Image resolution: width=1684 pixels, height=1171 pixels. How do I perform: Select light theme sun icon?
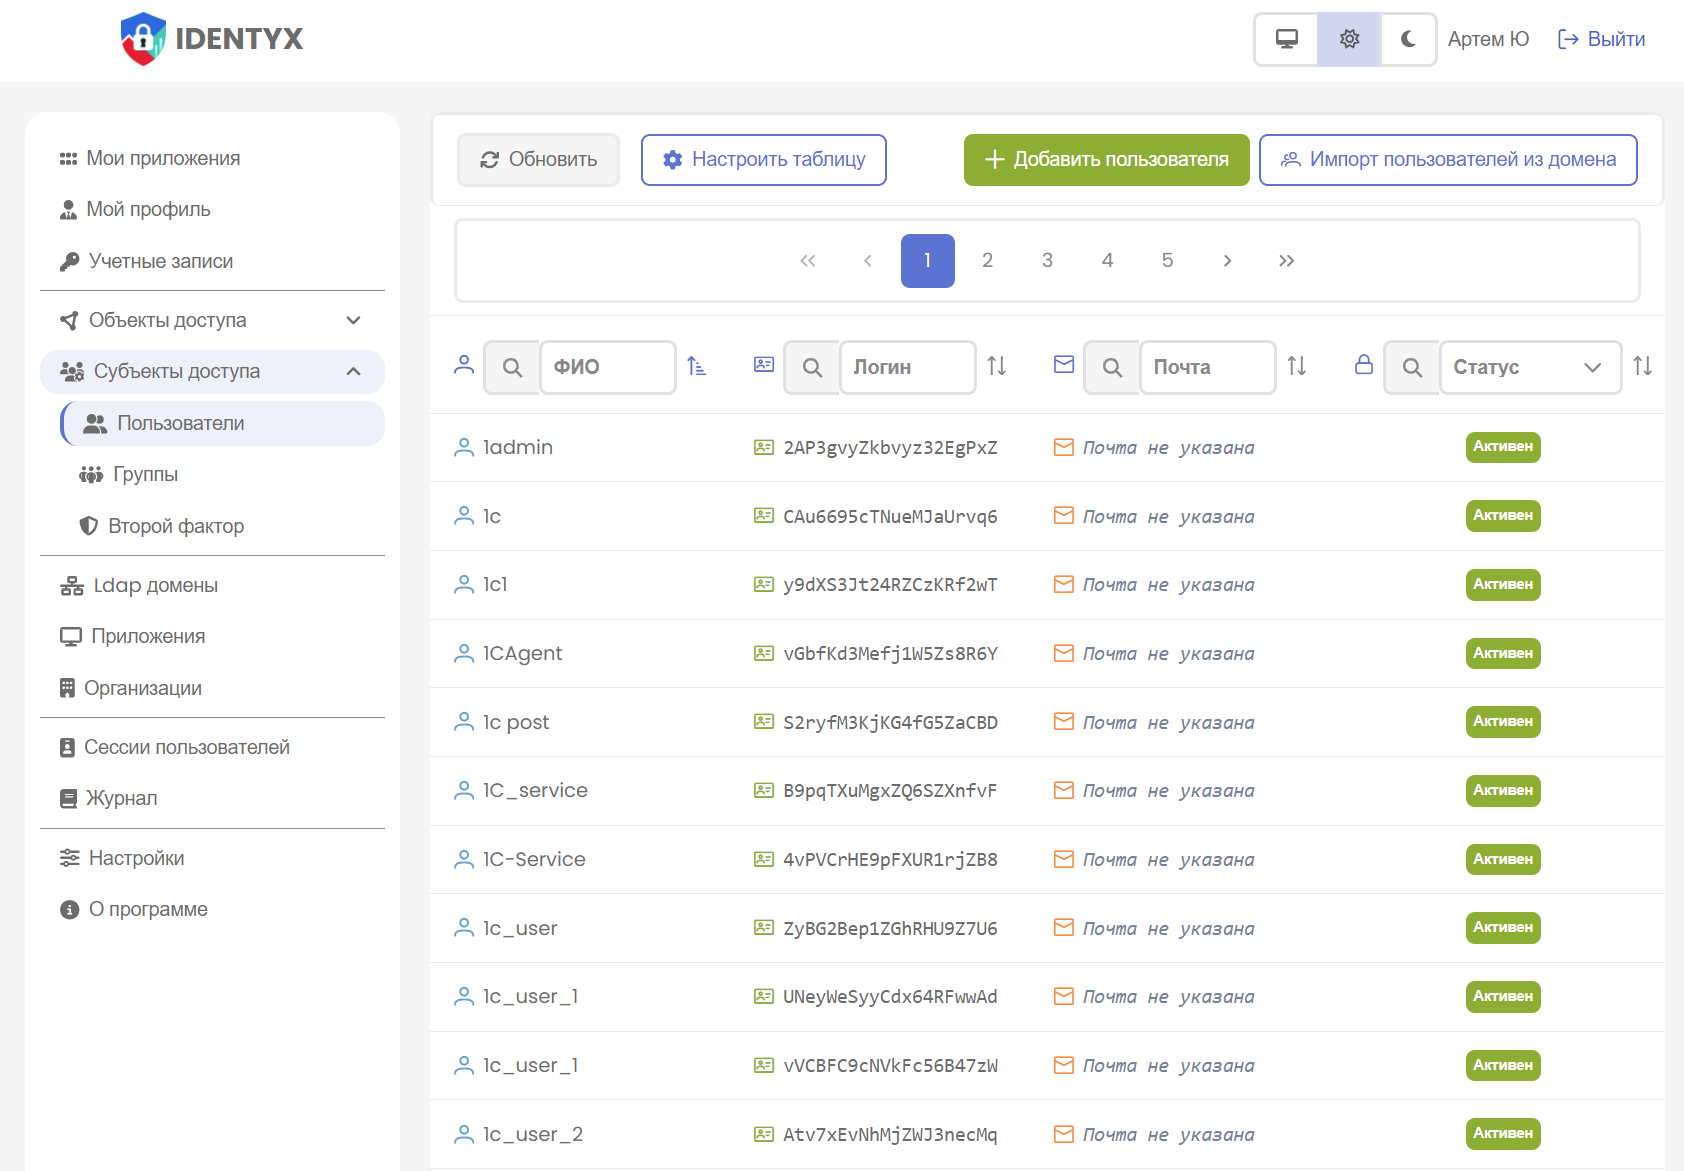pyautogui.click(x=1349, y=39)
